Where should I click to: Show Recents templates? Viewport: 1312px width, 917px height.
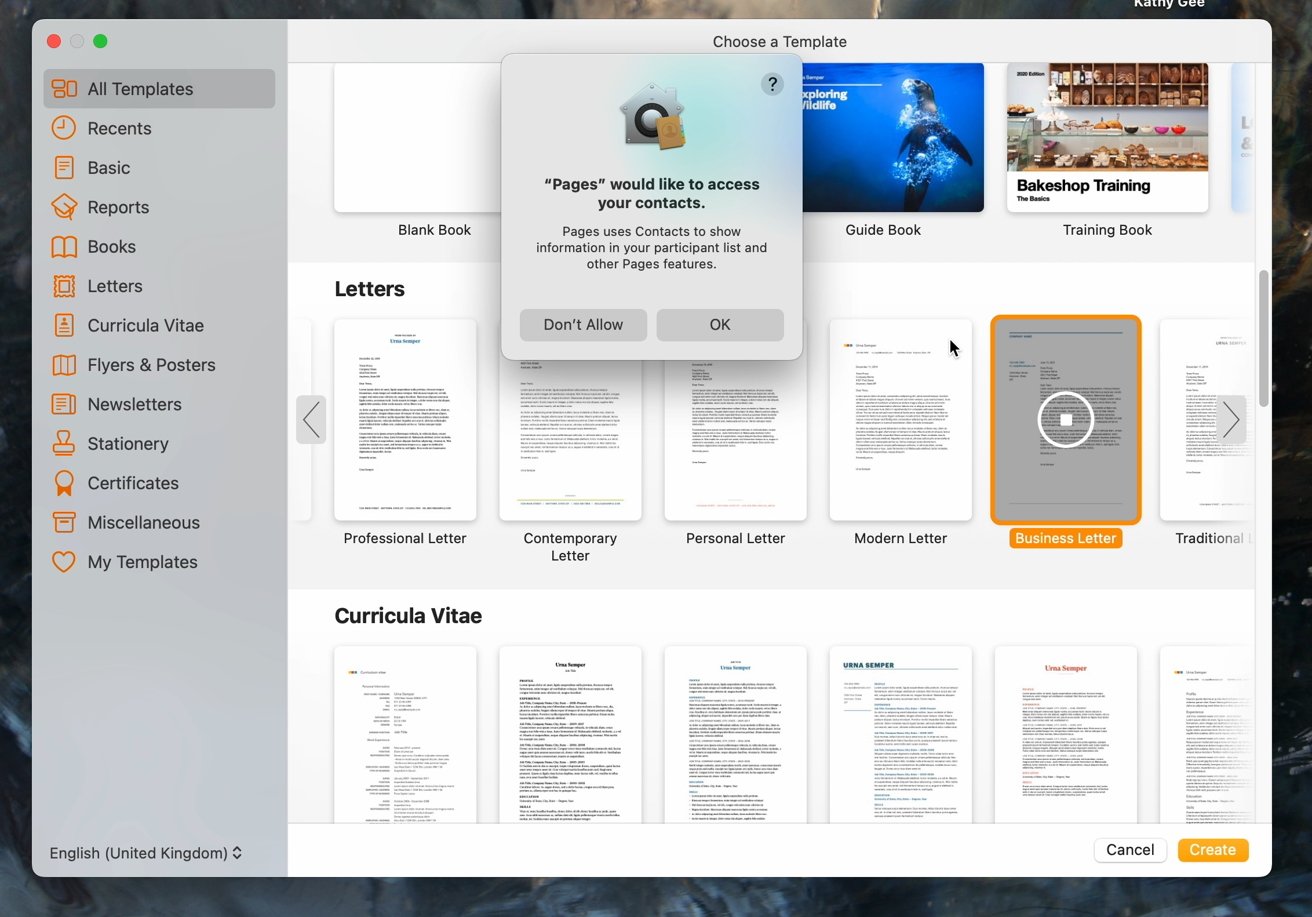pyautogui.click(x=119, y=128)
